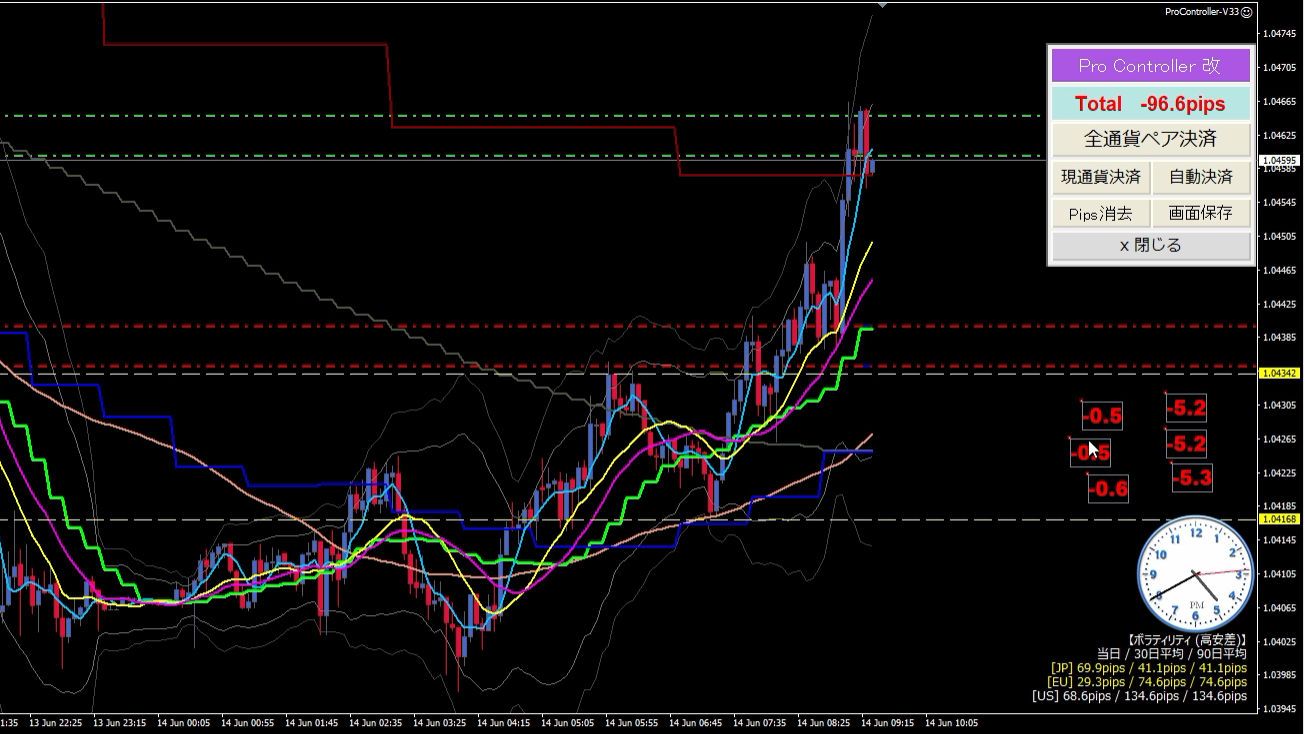Click the 14 Jun 08:25 time axis label
The height and width of the screenshot is (734, 1305).
point(823,722)
